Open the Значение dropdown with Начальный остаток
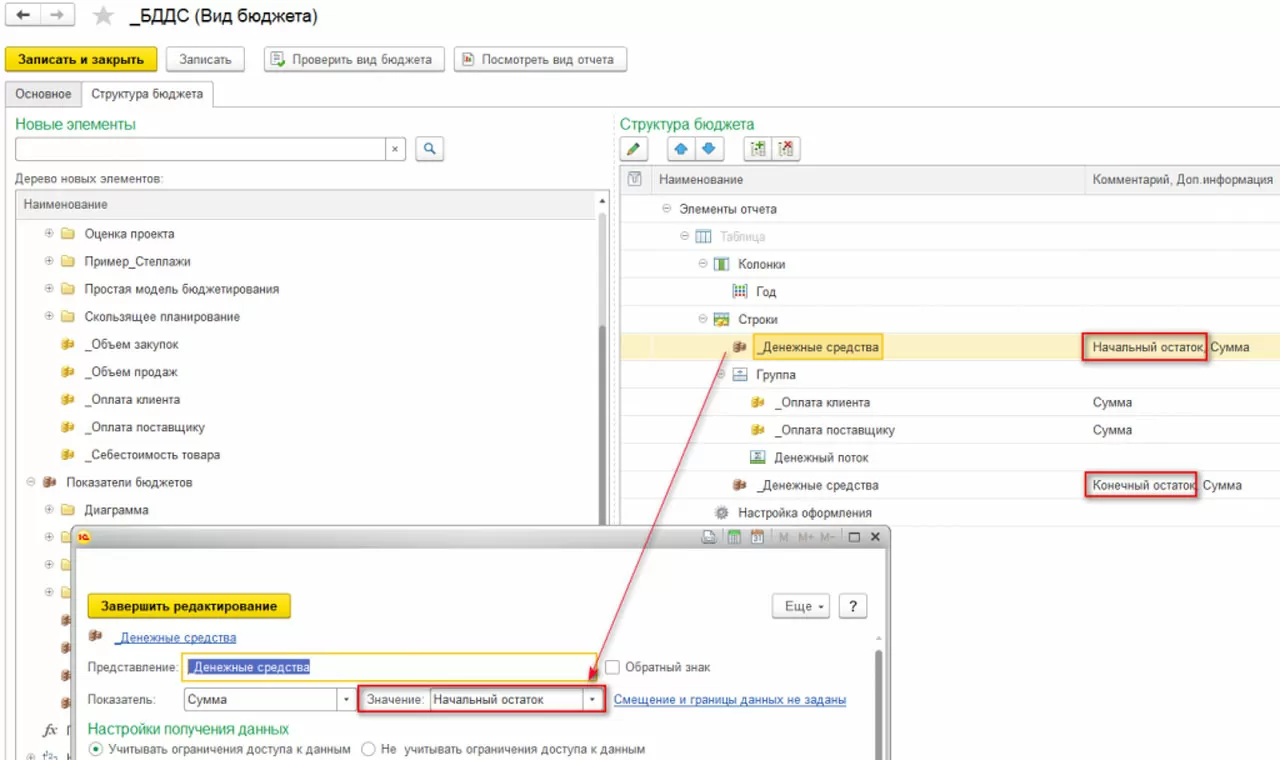 (x=594, y=699)
